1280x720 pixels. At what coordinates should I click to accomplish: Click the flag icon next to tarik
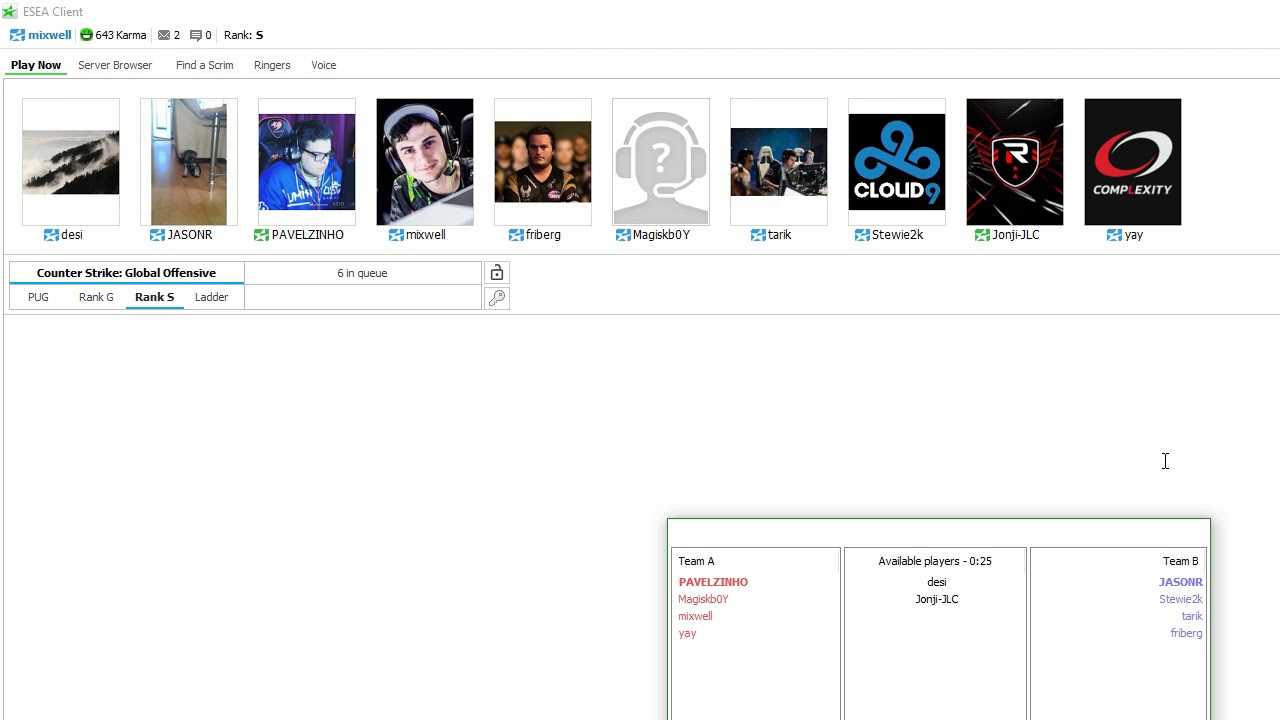(758, 235)
